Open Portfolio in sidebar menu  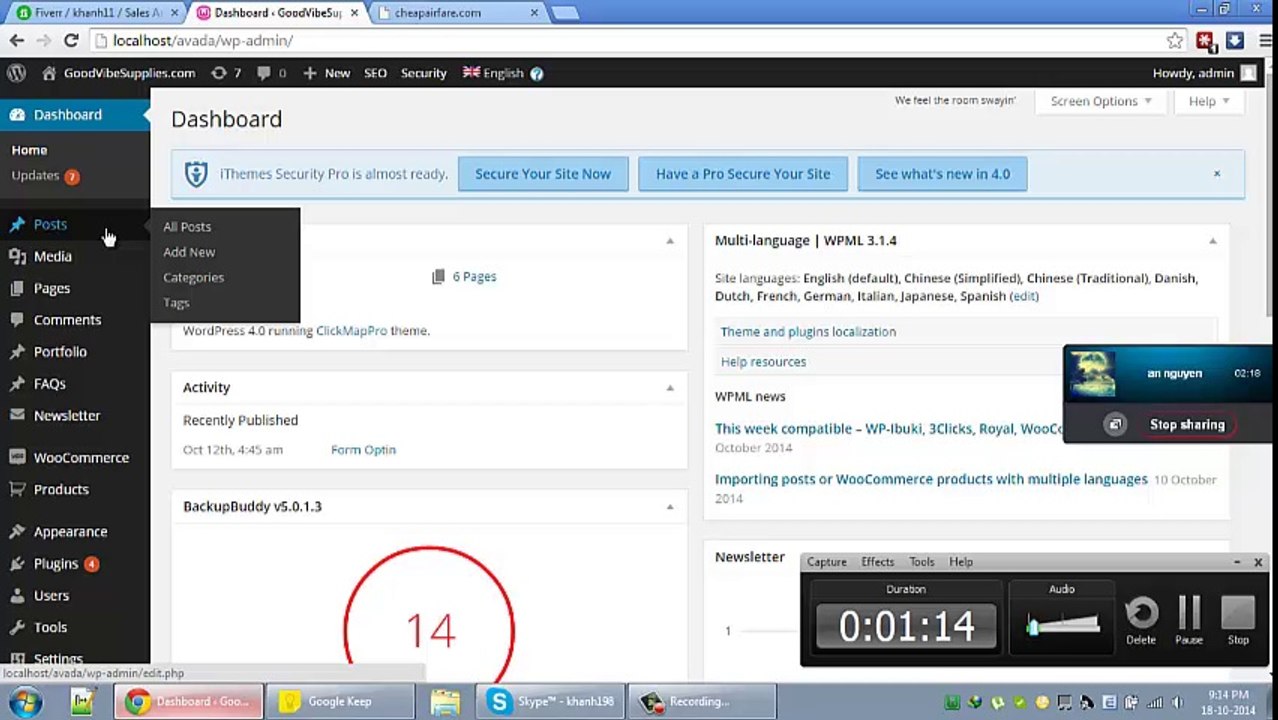(x=60, y=352)
